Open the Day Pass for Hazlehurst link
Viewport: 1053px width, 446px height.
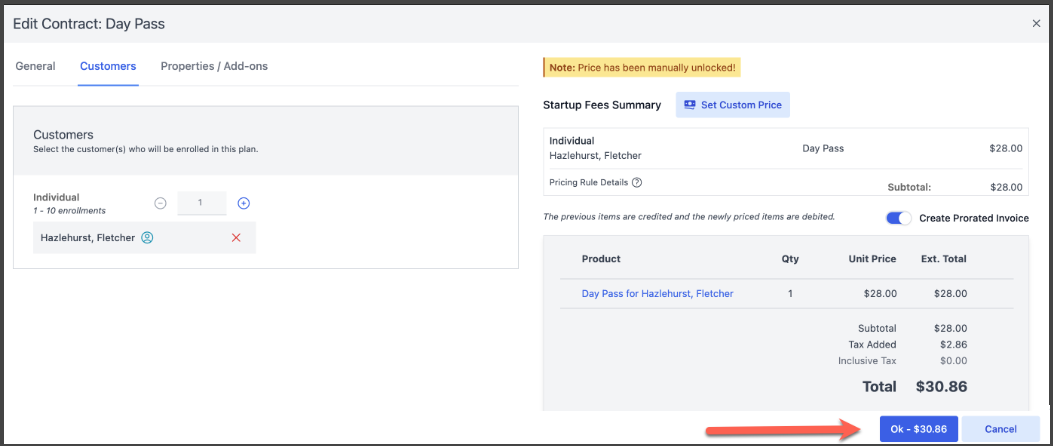[x=657, y=294]
